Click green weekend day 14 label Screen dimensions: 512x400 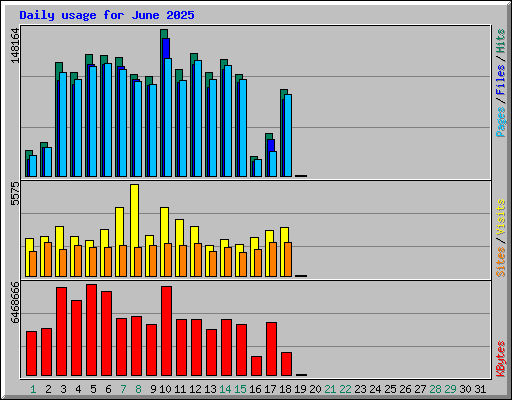[x=225, y=389]
